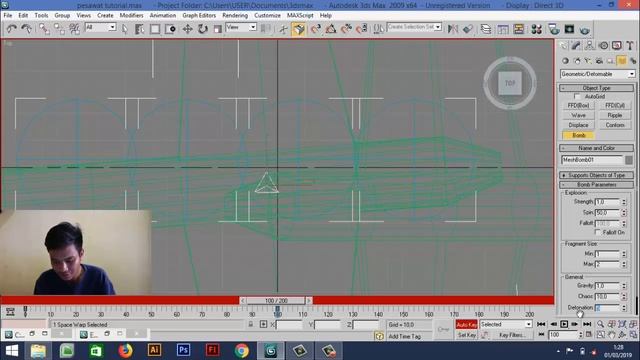Toggle the Spinner Snap icon

tap(362, 29)
